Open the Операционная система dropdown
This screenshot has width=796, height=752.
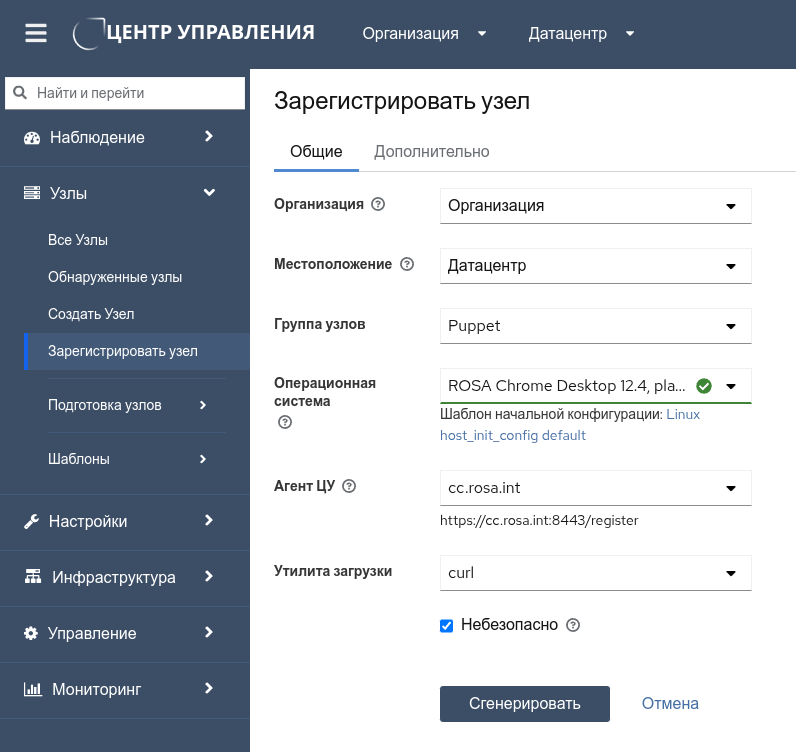pyautogui.click(x=595, y=386)
